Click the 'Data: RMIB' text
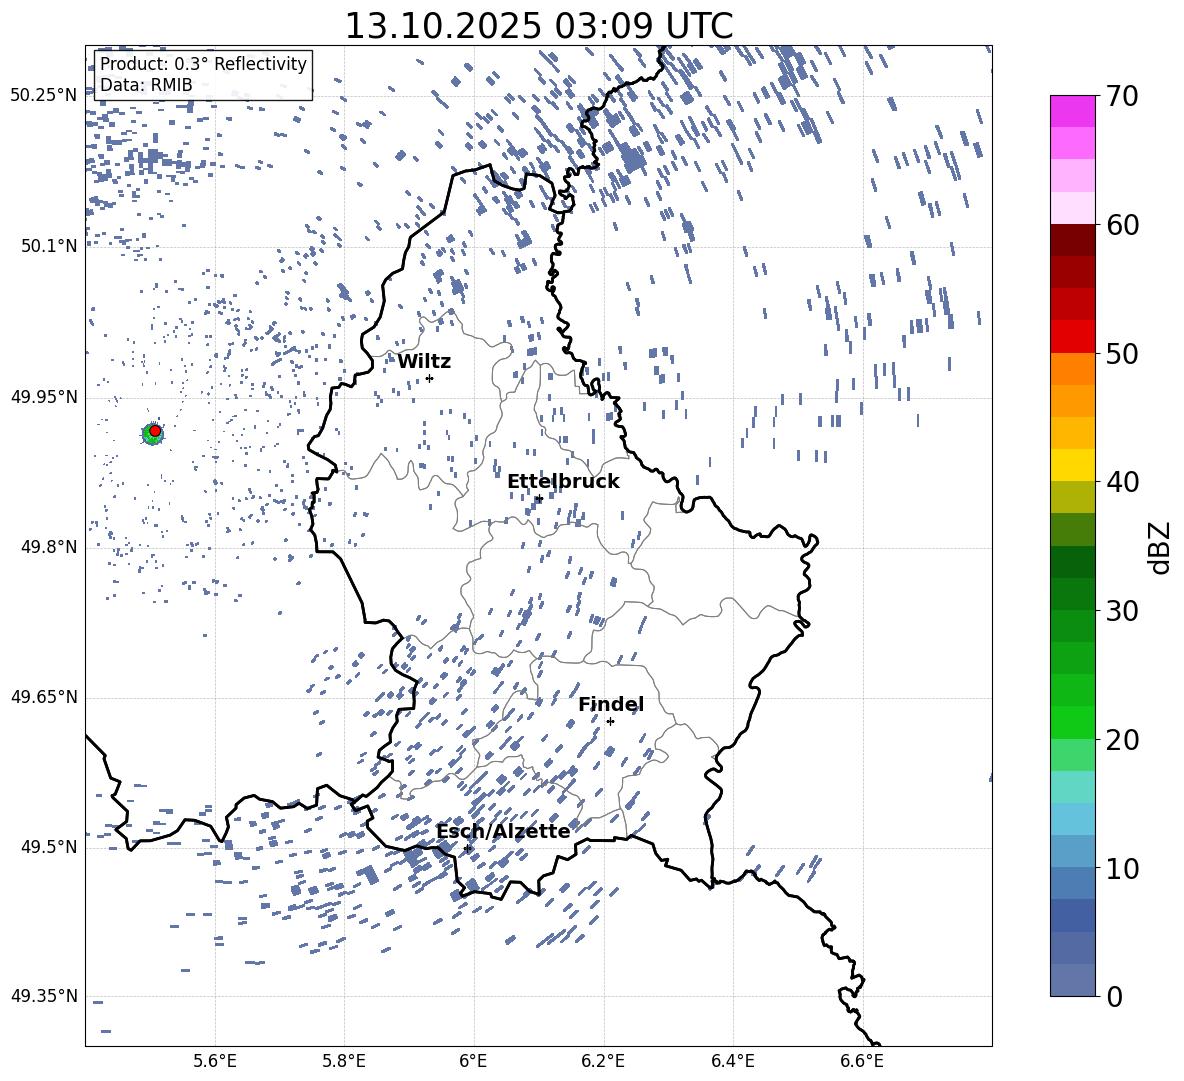The height and width of the screenshot is (1081, 1184). [146, 85]
